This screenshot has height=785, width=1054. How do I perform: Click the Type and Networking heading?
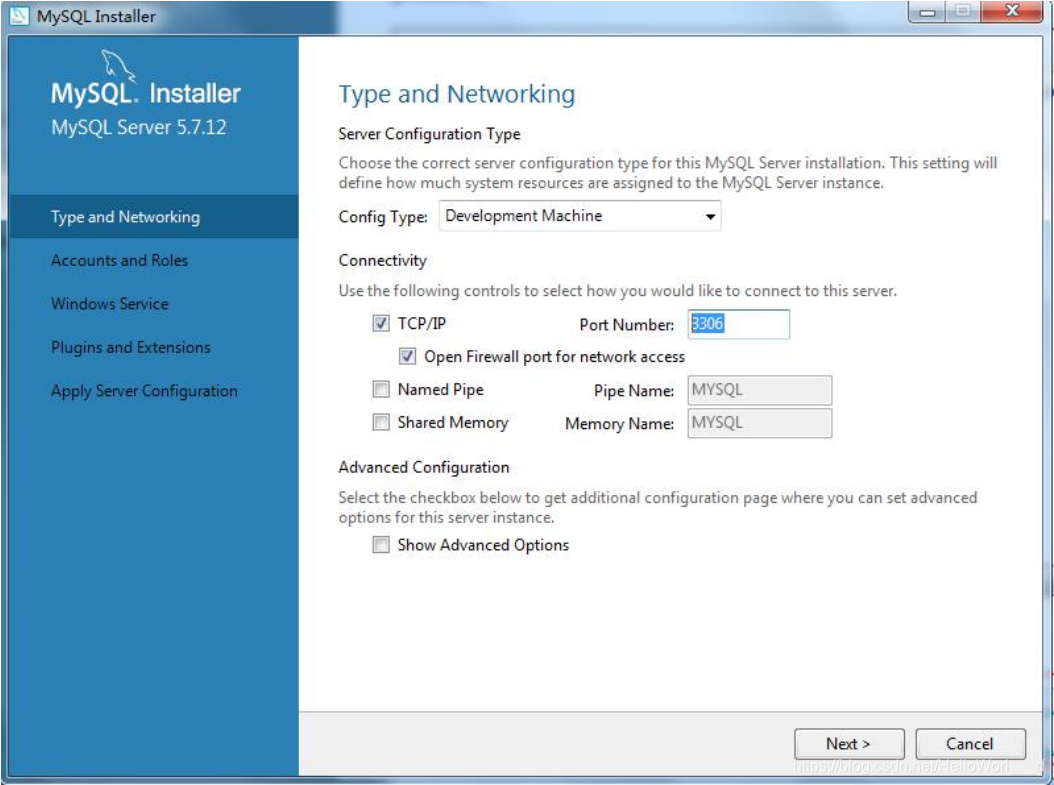pos(456,95)
